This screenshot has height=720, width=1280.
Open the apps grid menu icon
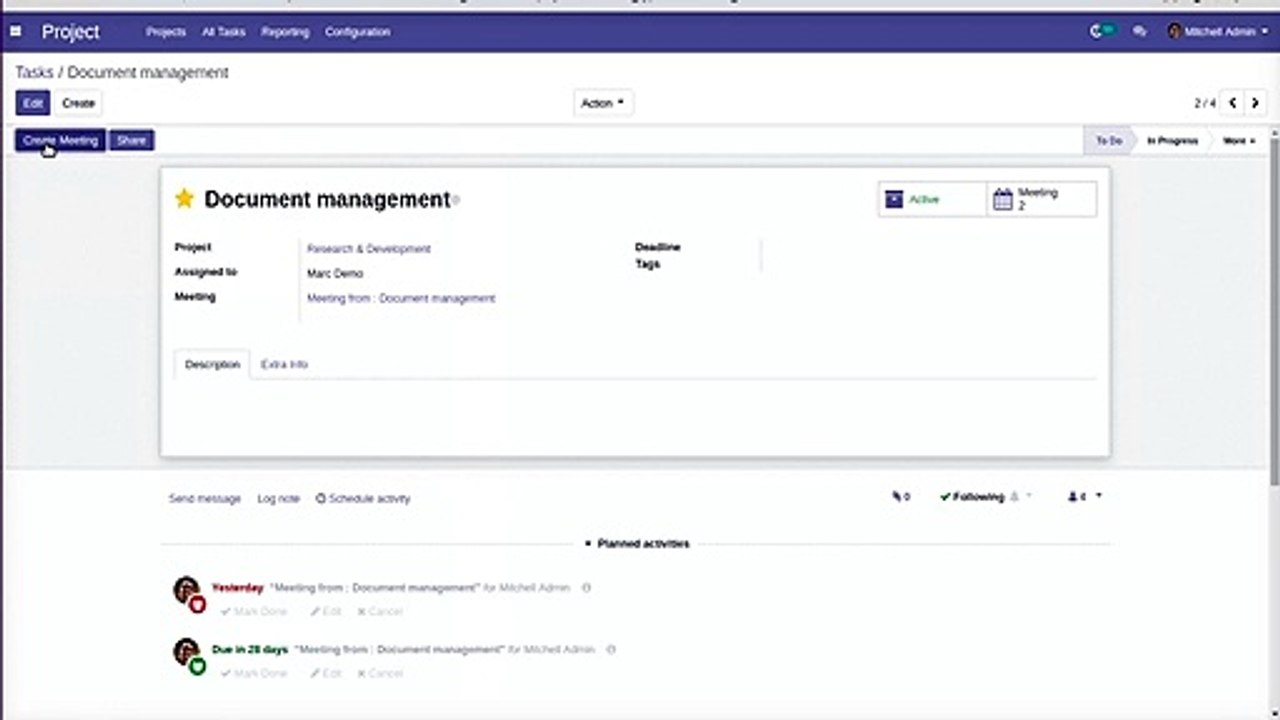point(15,32)
